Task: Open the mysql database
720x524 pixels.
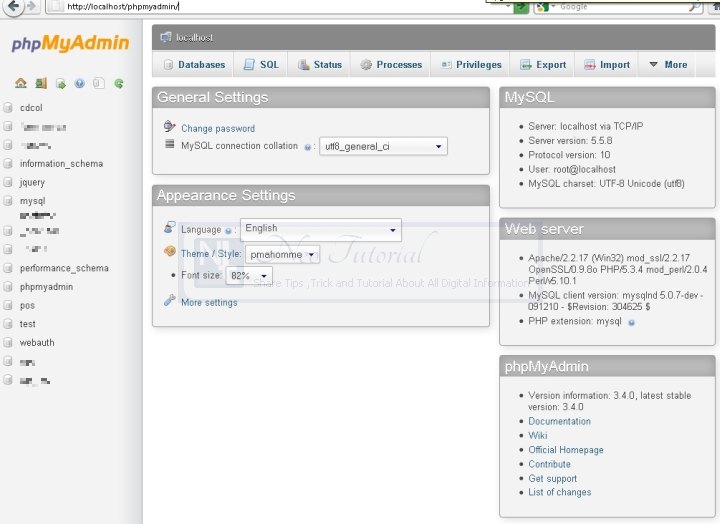Action: coord(33,201)
